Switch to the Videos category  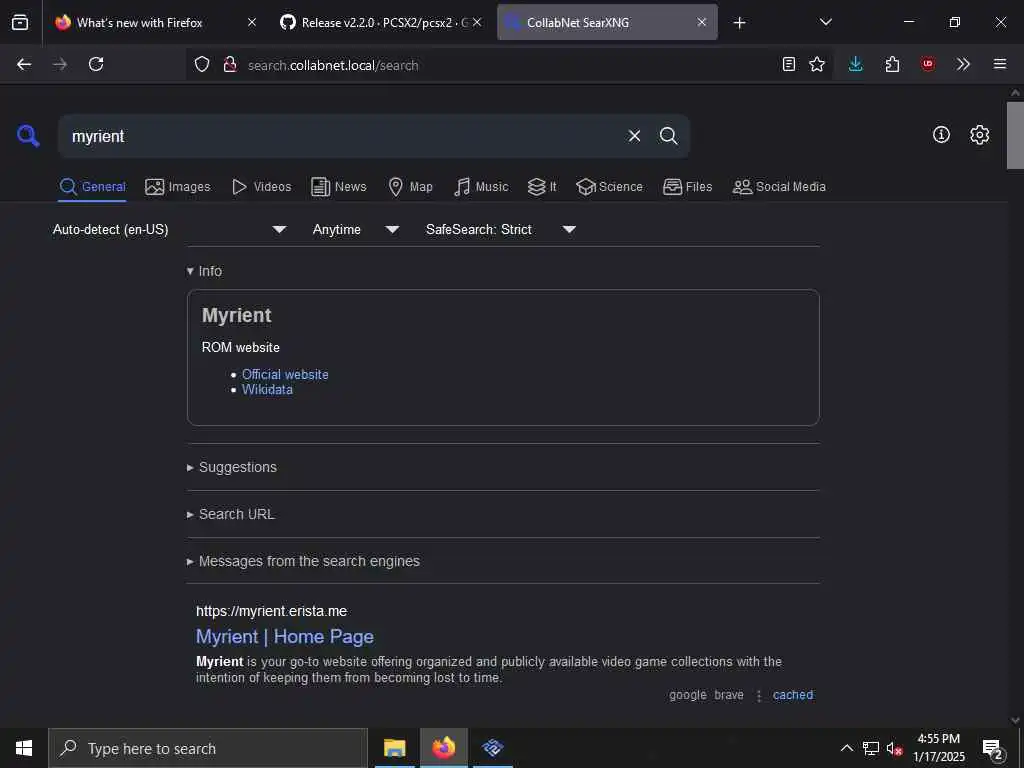tap(262, 187)
